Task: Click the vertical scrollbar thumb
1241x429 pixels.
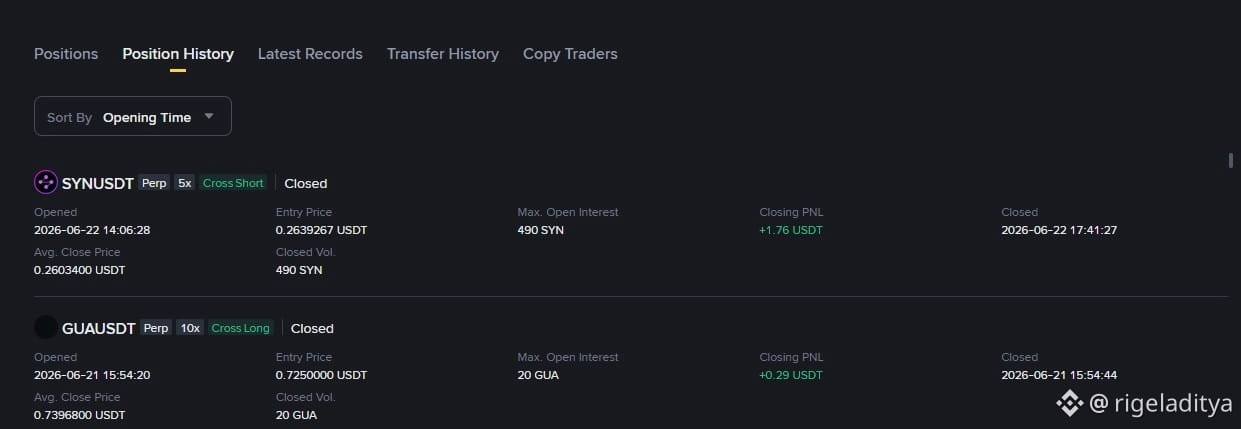Action: tap(1230, 160)
